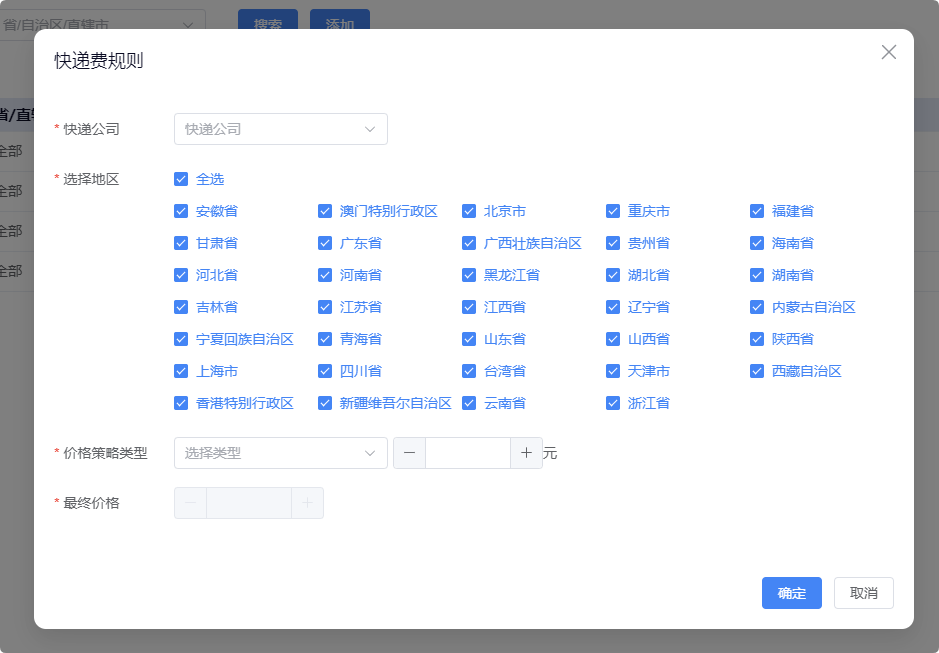
Task: Toggle the 湖北省 checkbox
Action: pos(613,275)
